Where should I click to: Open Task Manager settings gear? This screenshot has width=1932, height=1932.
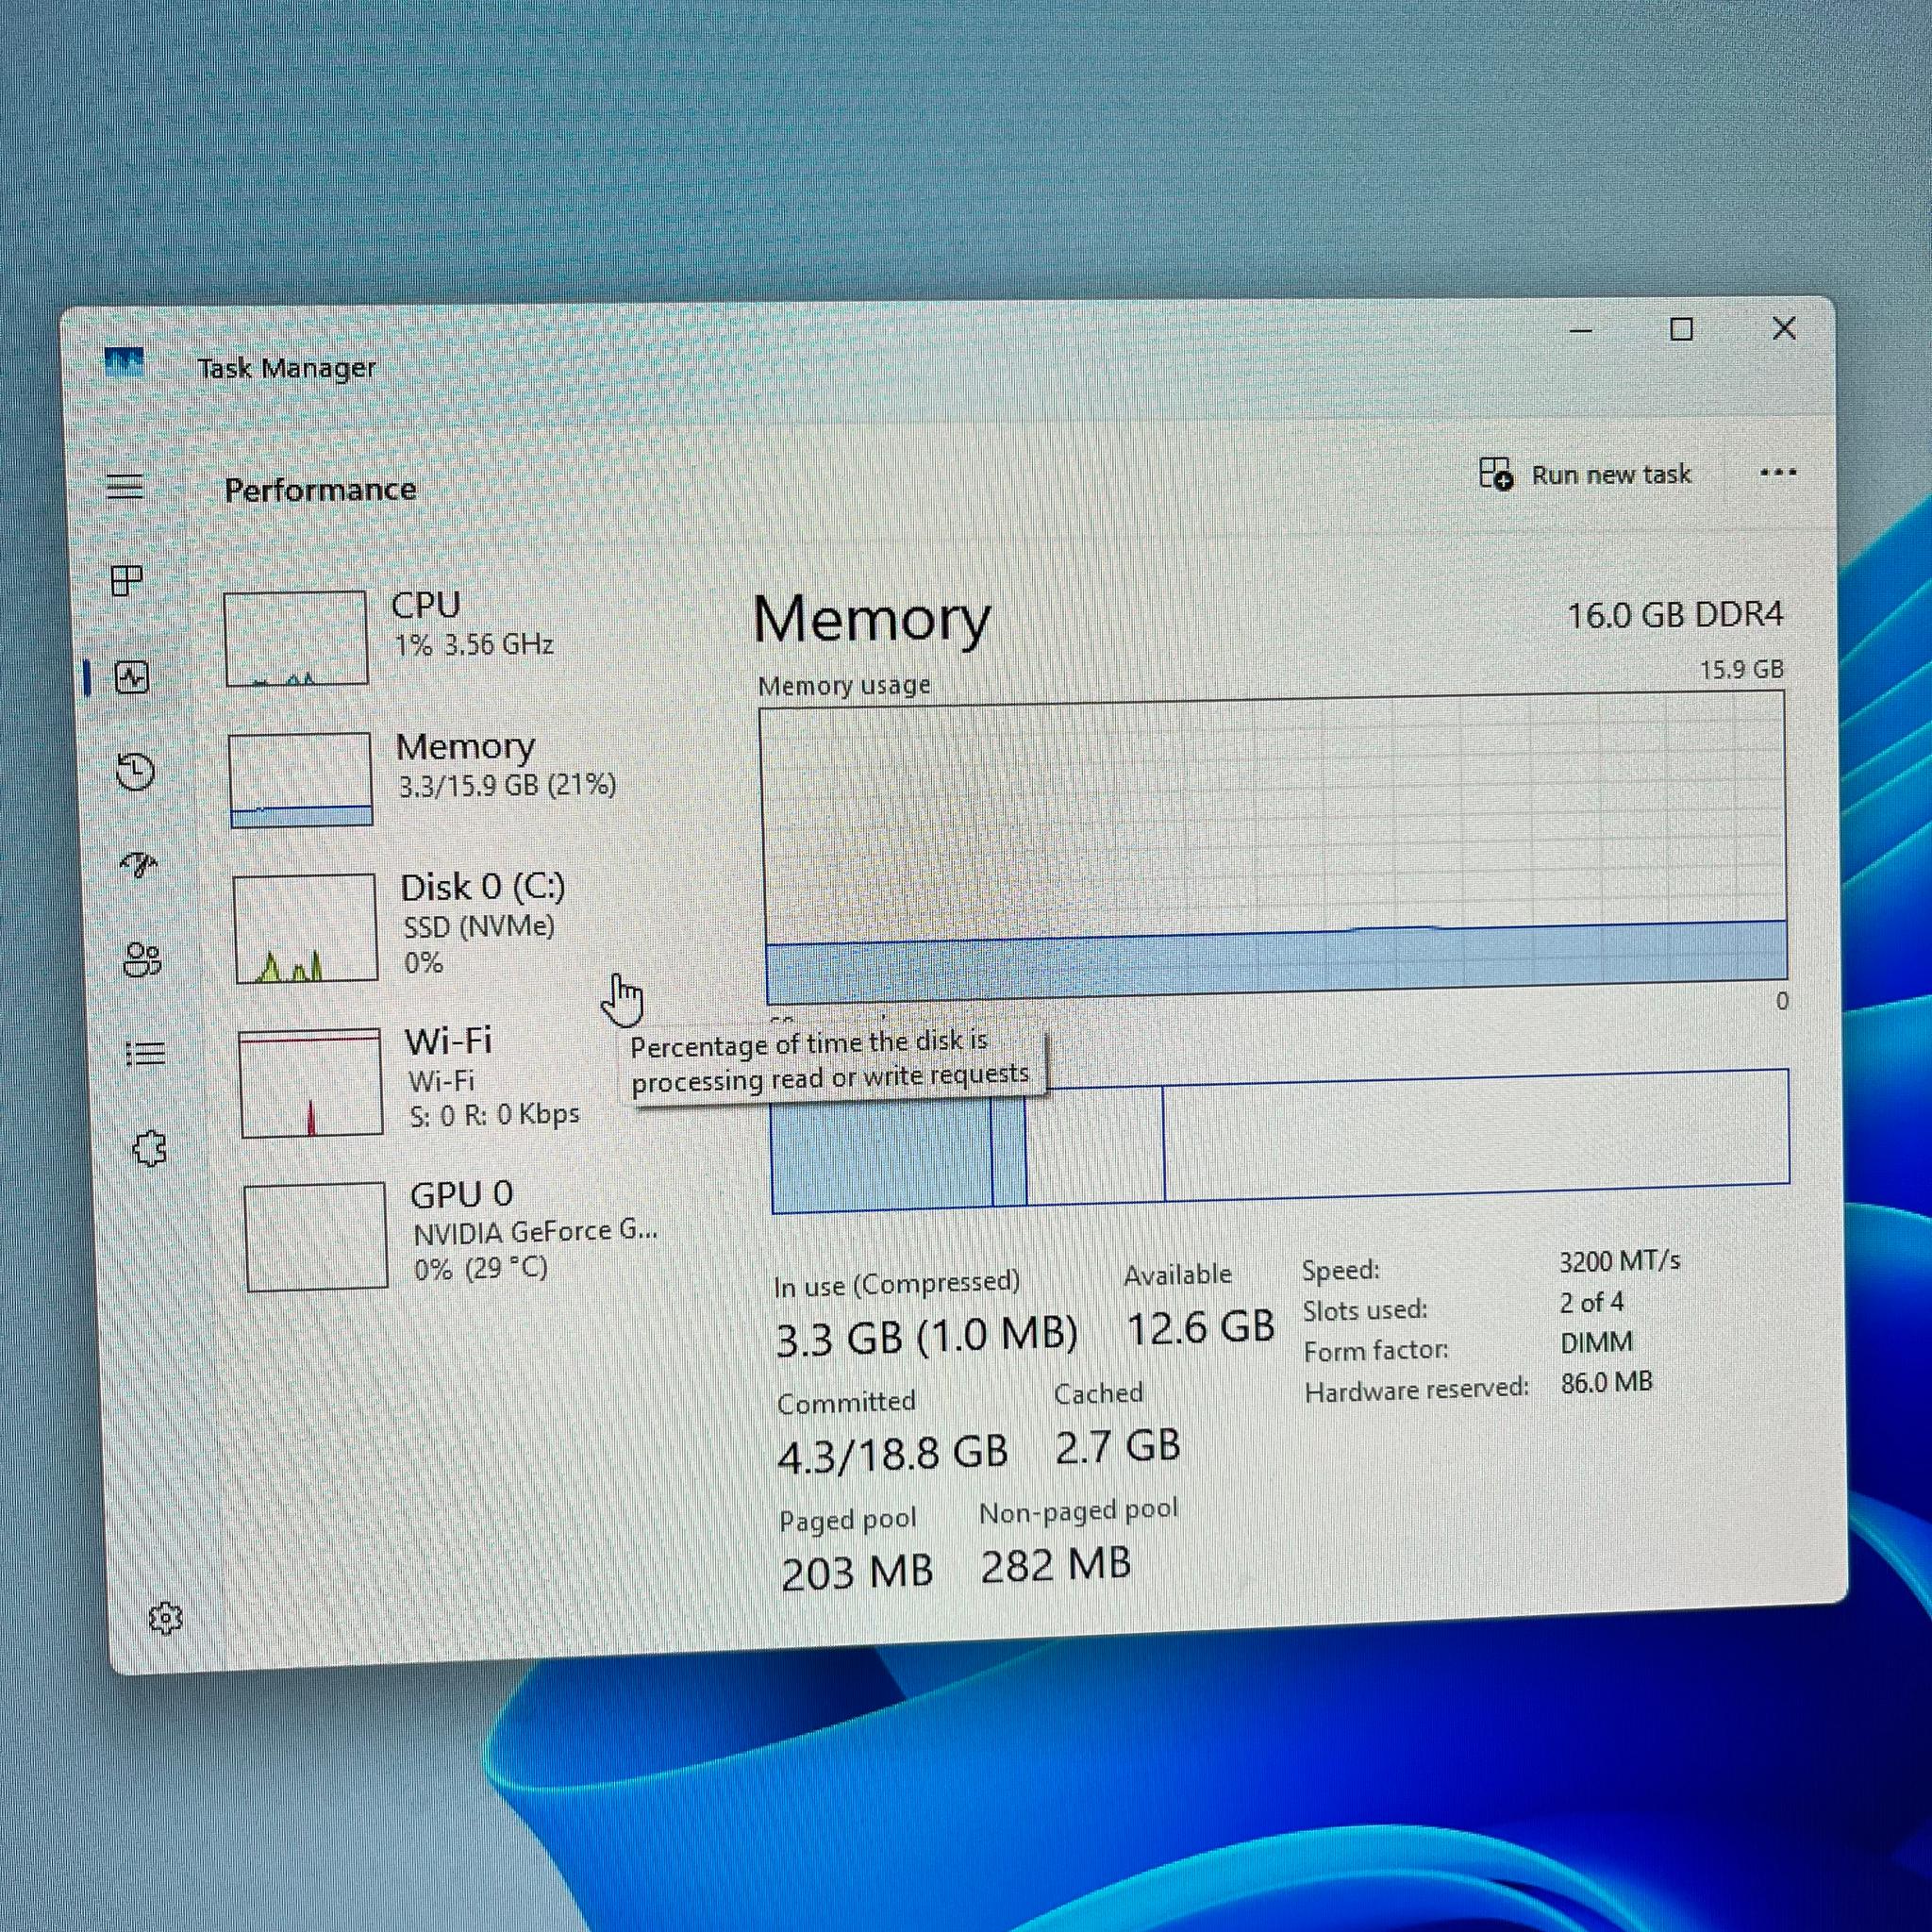tap(166, 1618)
